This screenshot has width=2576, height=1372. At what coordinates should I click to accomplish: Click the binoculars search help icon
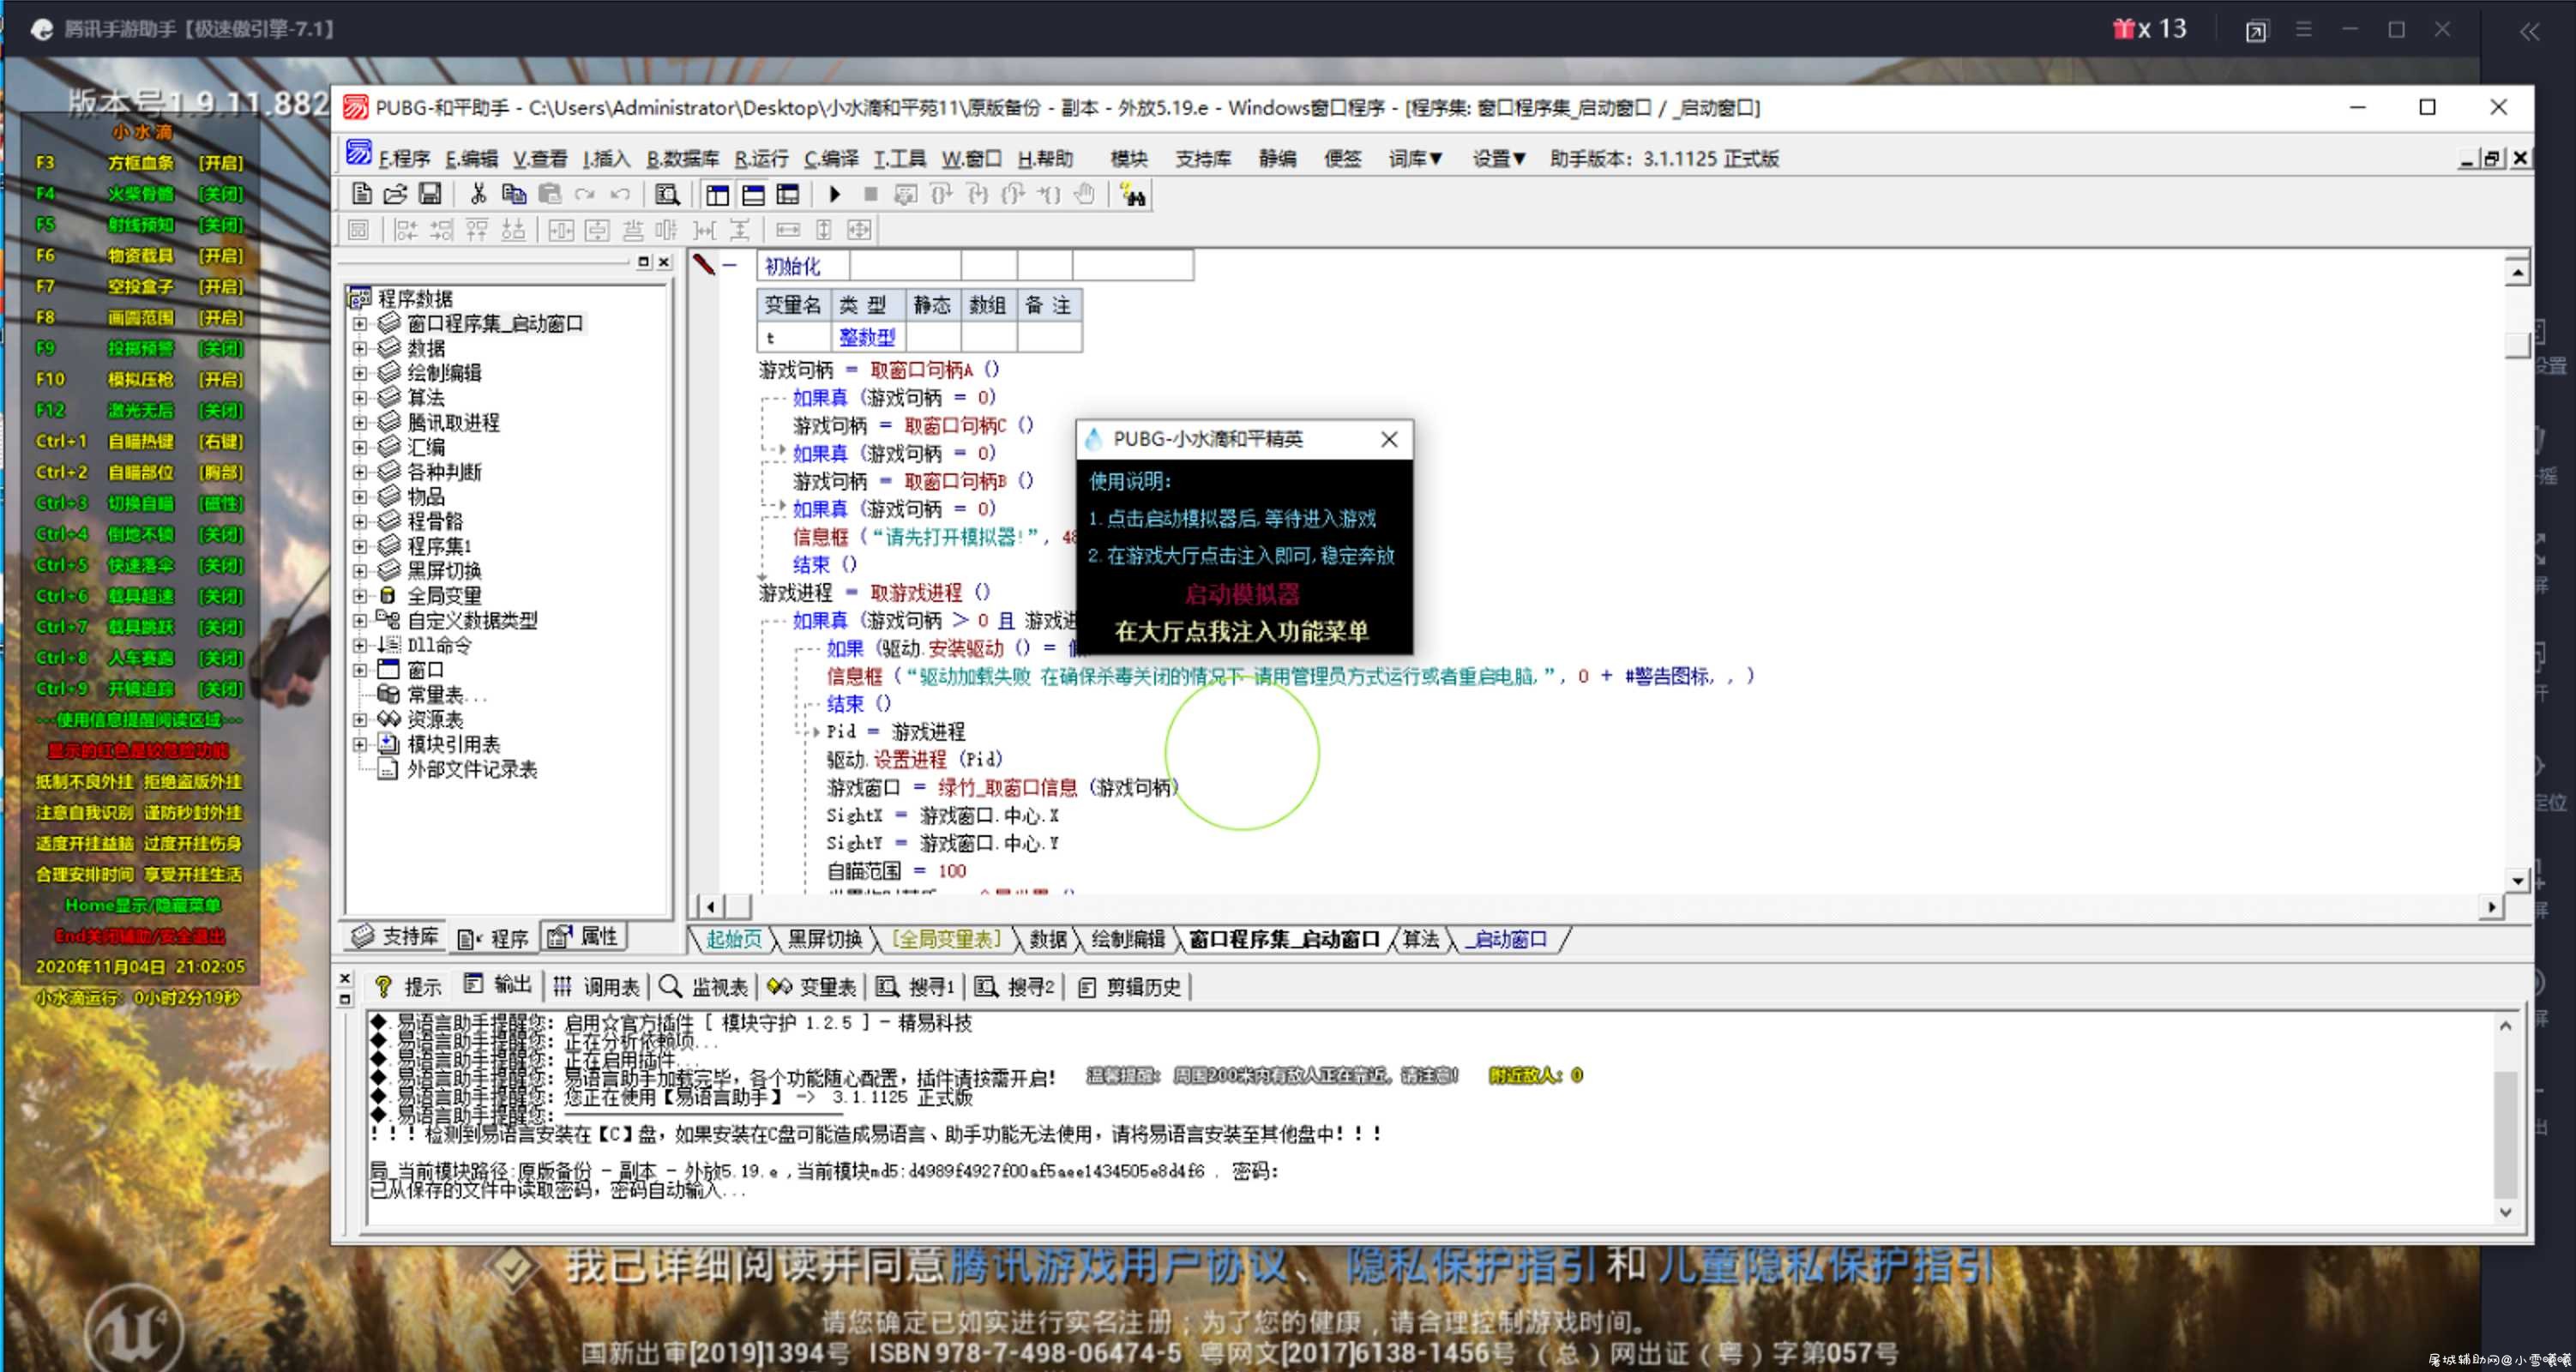(x=1132, y=194)
